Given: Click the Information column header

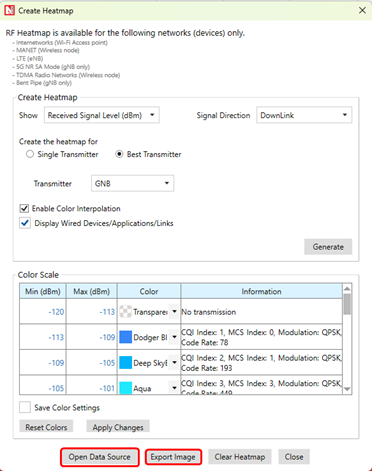Looking at the screenshot, I should 262,291.
